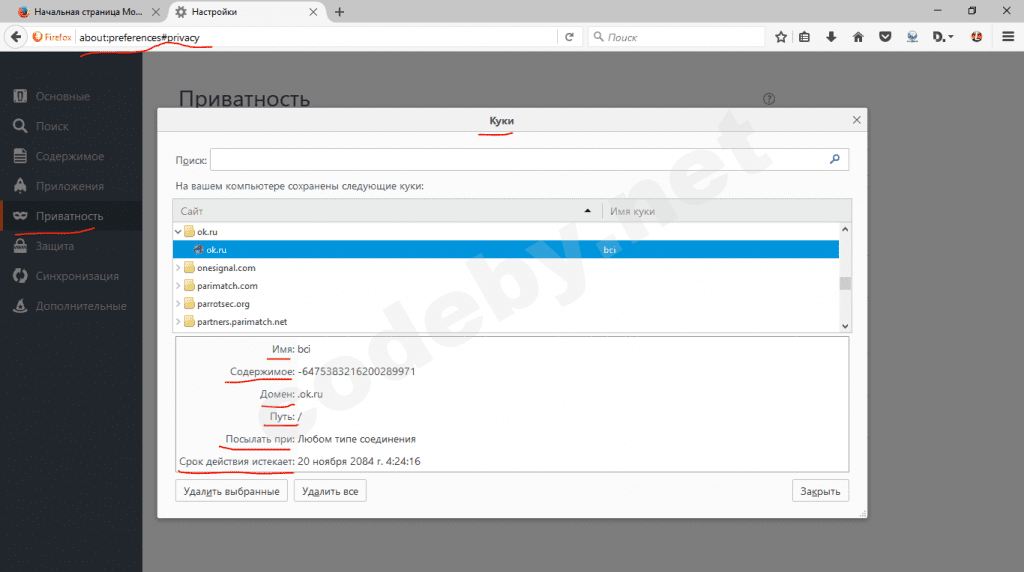Bookmark this page with the star icon
Image resolution: width=1024 pixels, height=572 pixels.
(780, 37)
